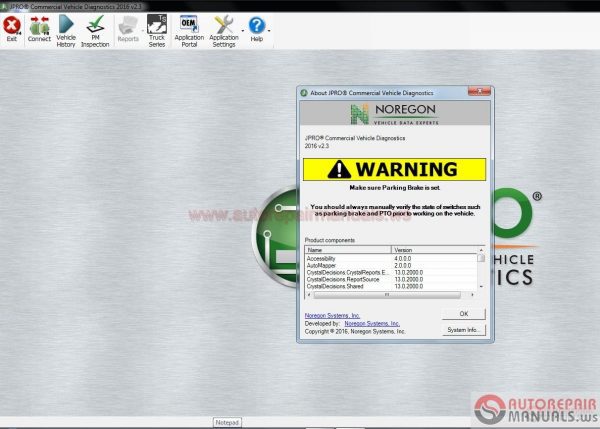The width and height of the screenshot is (600, 429).
Task: Click OK in About dialog
Action: click(464, 314)
